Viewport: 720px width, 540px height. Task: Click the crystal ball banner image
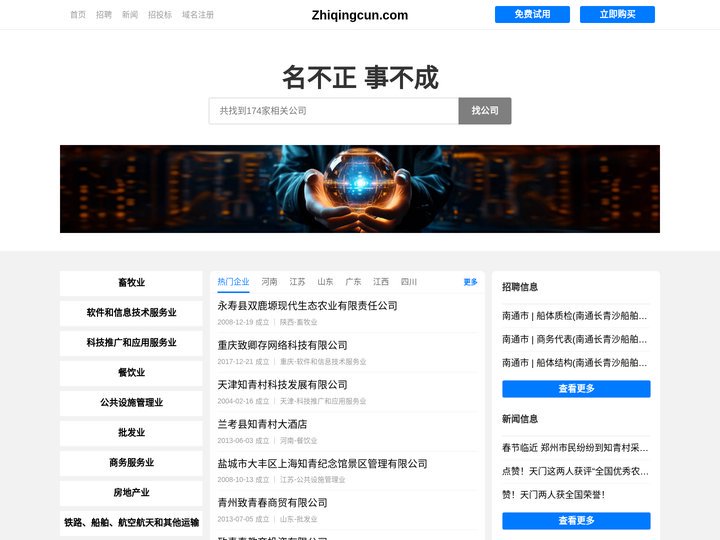(360, 189)
